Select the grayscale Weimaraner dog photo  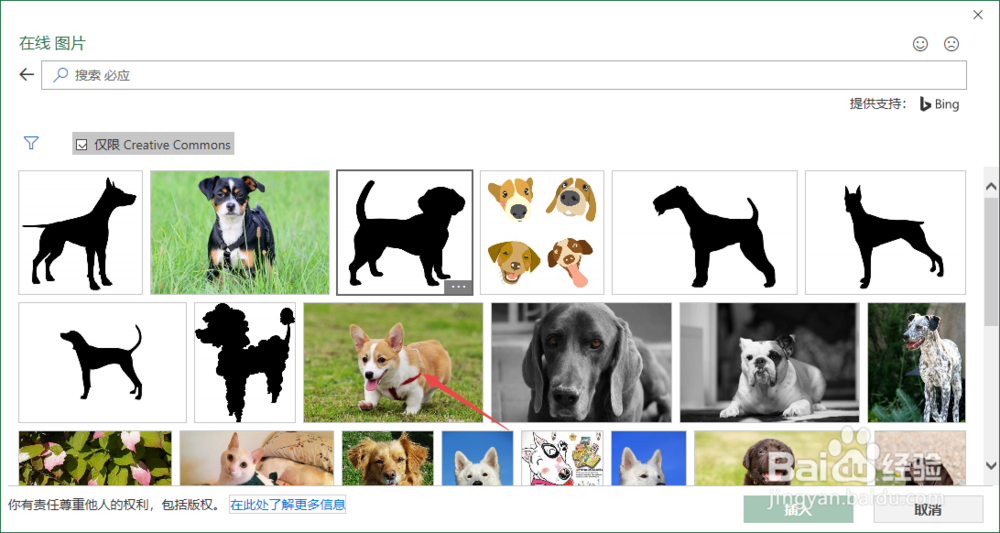click(581, 362)
